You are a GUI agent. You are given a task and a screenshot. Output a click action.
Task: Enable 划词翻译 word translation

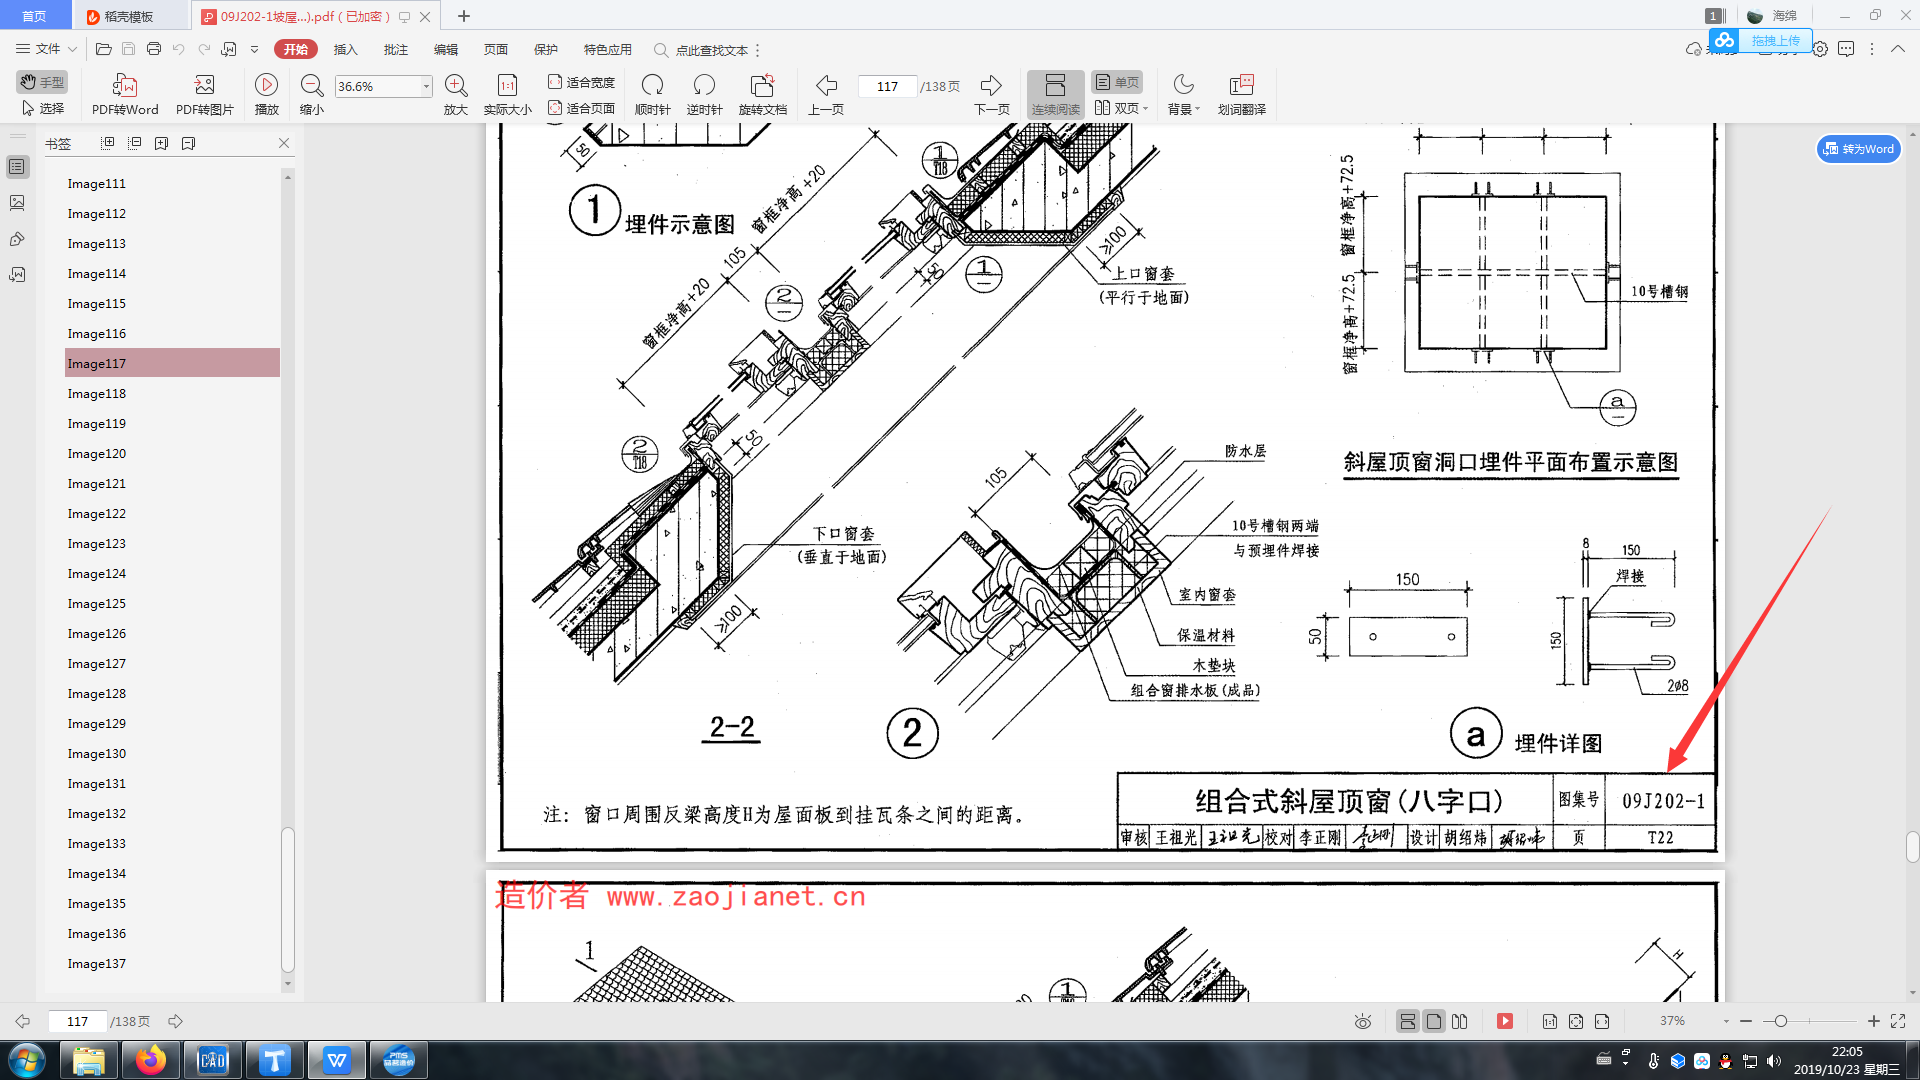pyautogui.click(x=1242, y=95)
